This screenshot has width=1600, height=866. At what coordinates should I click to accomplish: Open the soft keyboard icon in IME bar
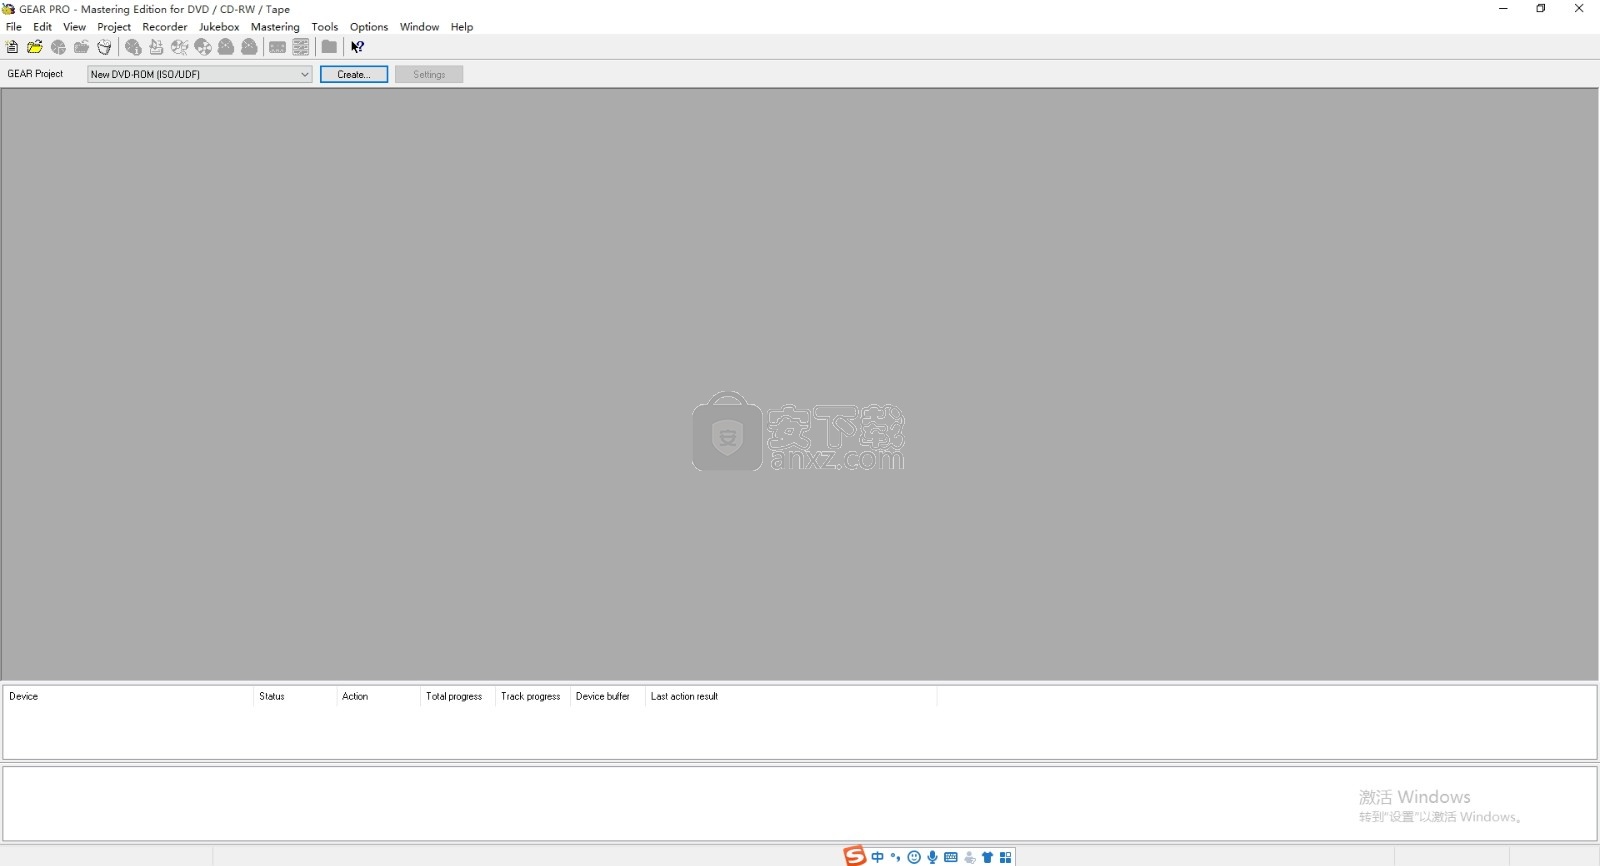click(x=951, y=857)
